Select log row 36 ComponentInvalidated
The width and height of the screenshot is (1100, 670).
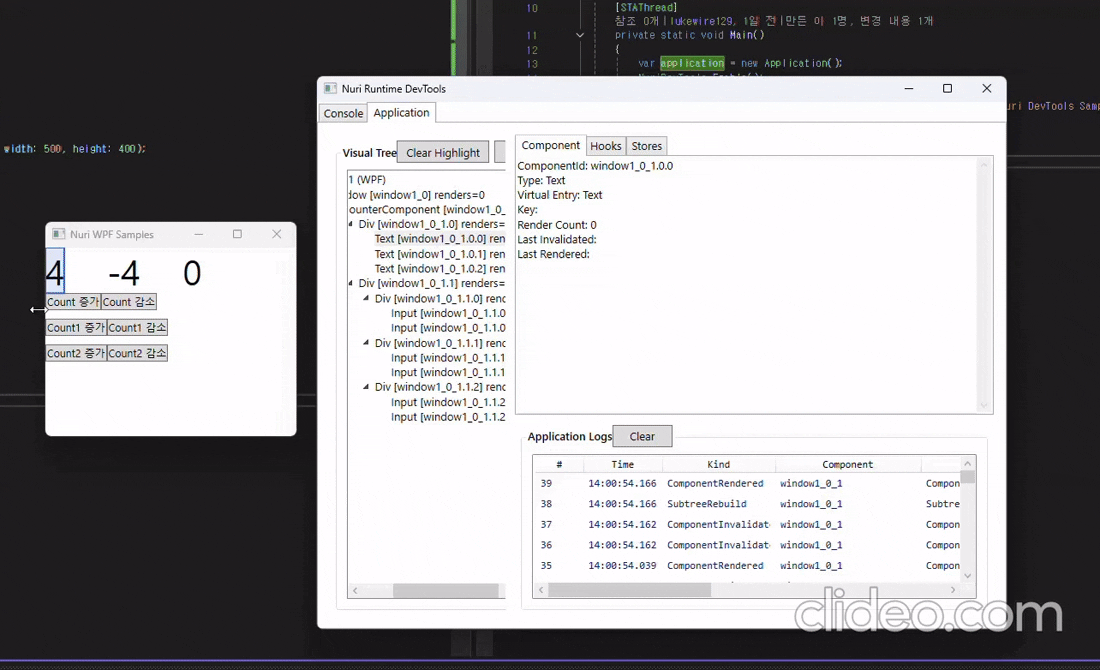pos(747,544)
